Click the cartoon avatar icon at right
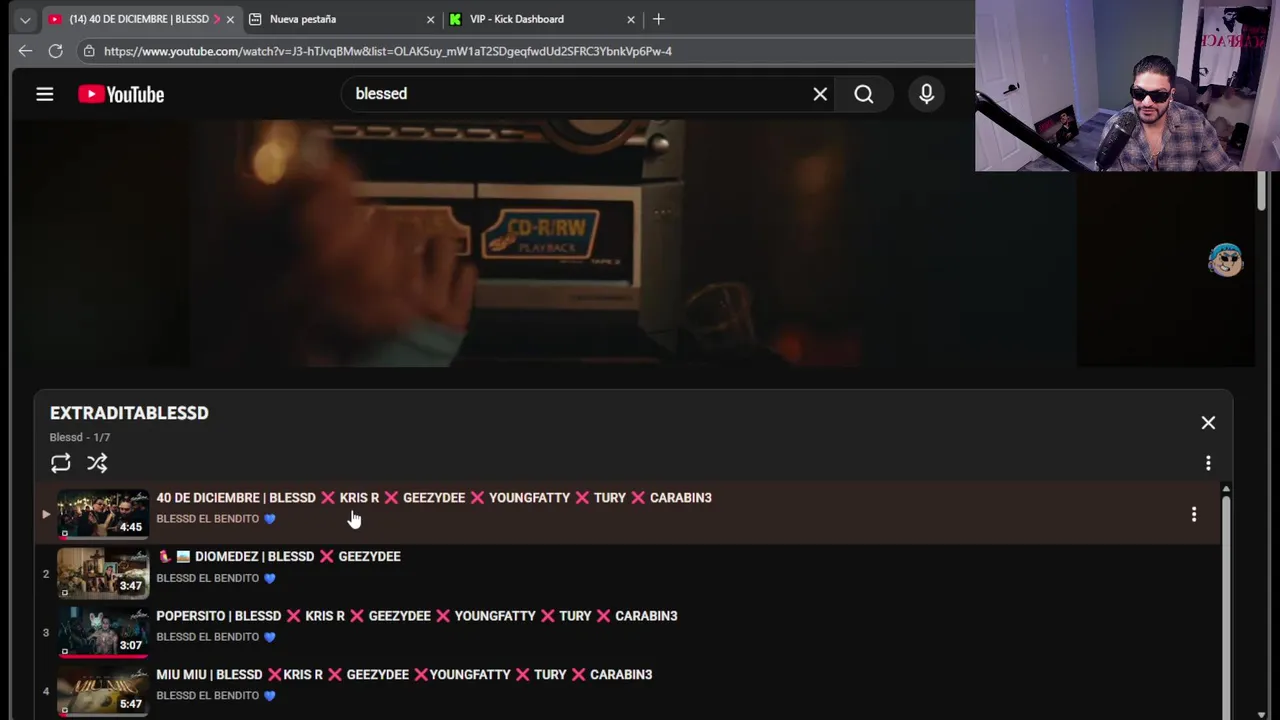The height and width of the screenshot is (720, 1280). click(1225, 260)
